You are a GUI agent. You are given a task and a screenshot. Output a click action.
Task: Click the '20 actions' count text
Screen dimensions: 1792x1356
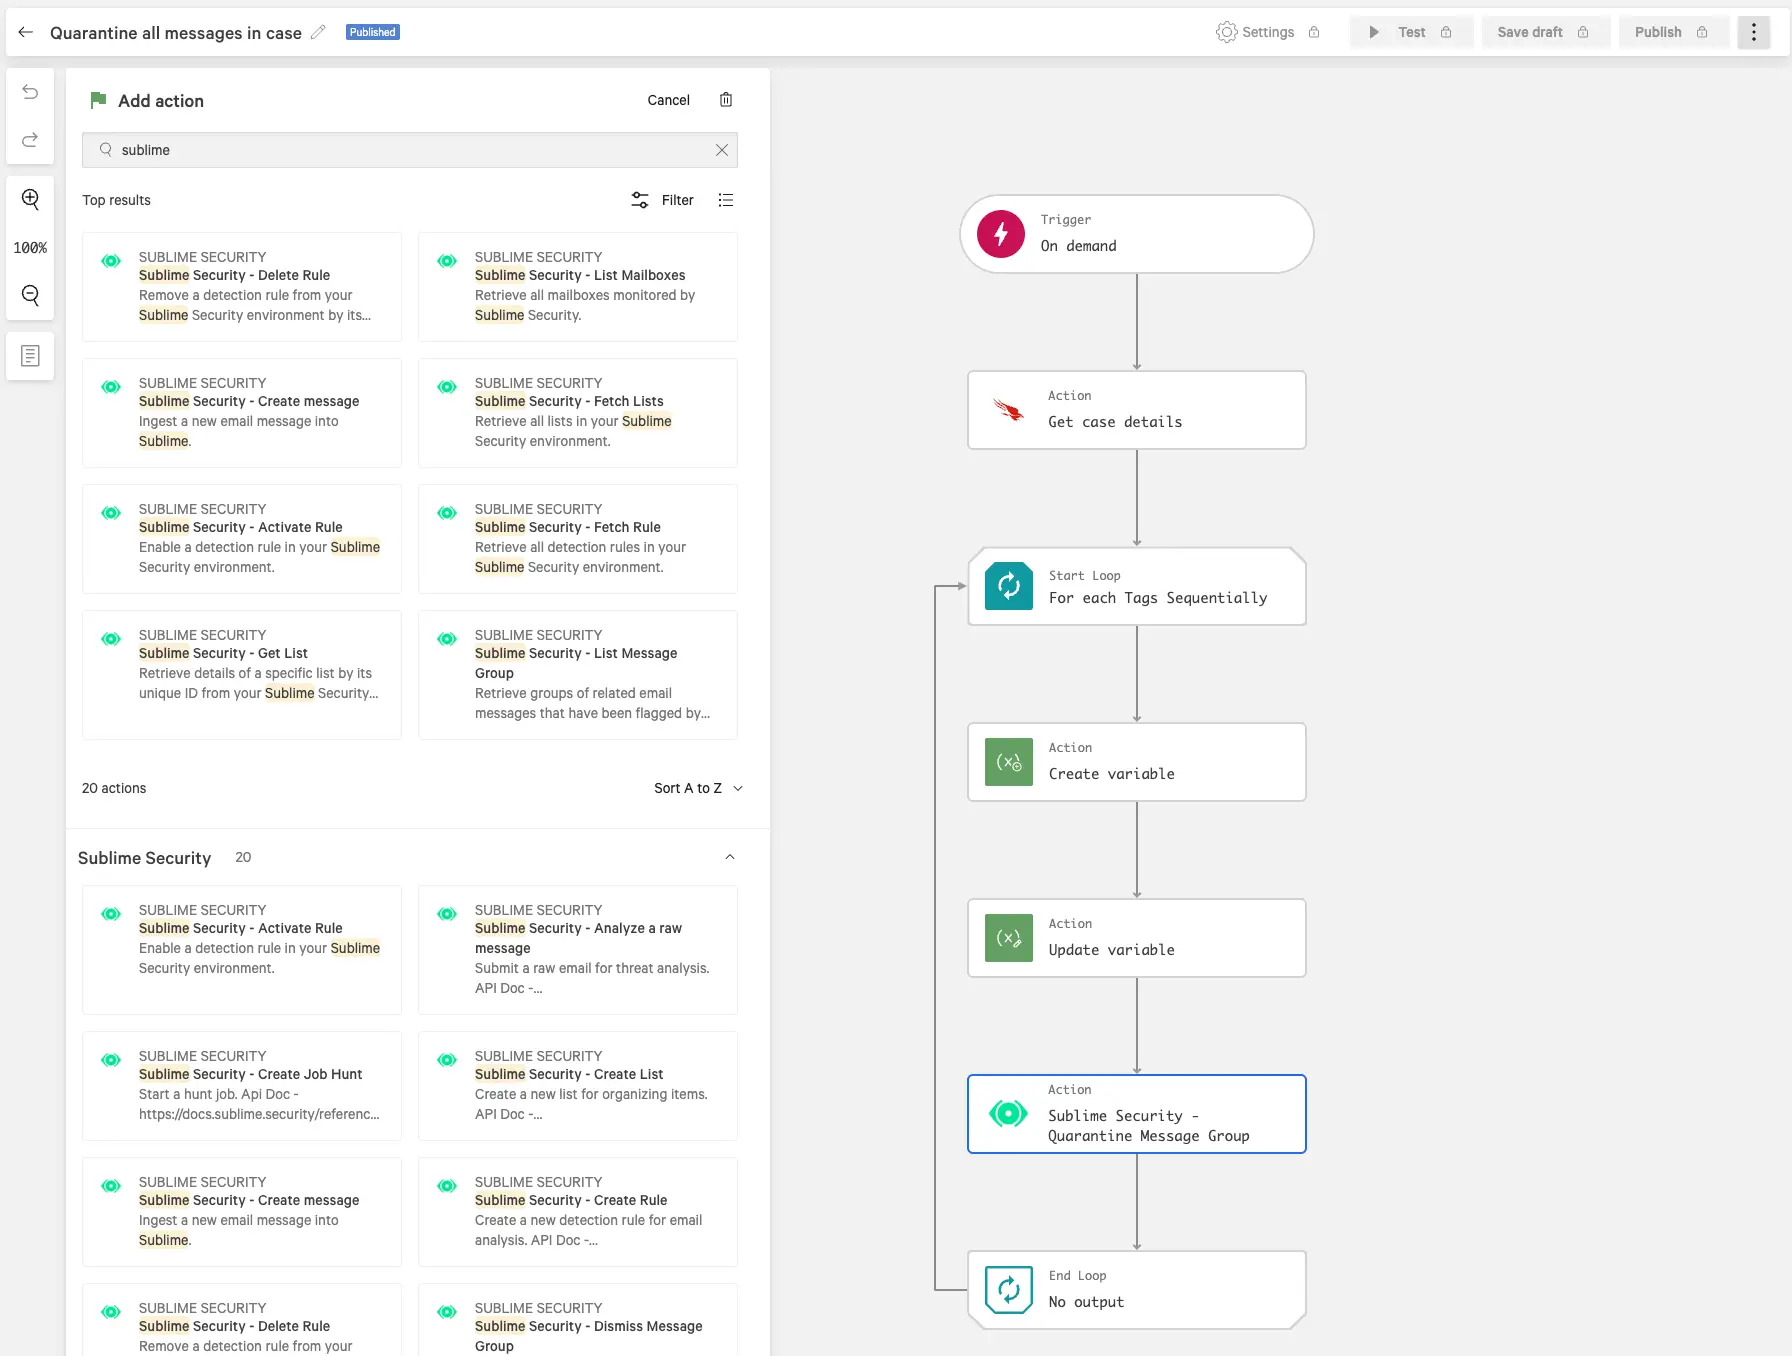[114, 788]
